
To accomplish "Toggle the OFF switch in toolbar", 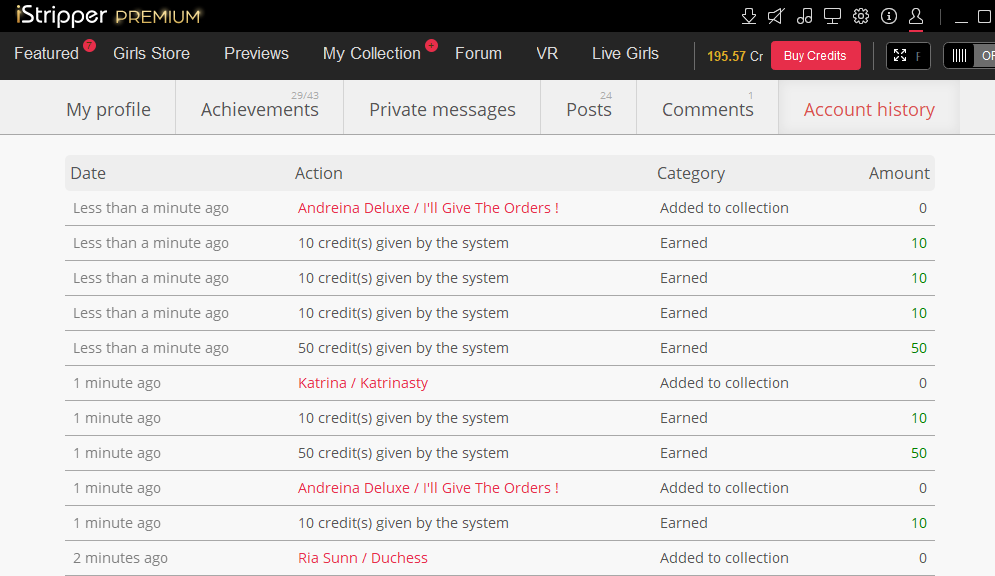I will [969, 56].
